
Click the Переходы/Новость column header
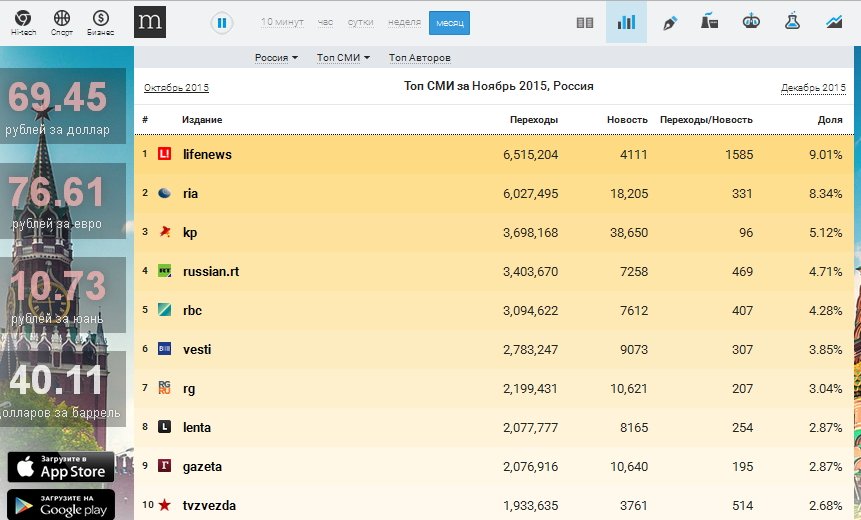[706, 120]
